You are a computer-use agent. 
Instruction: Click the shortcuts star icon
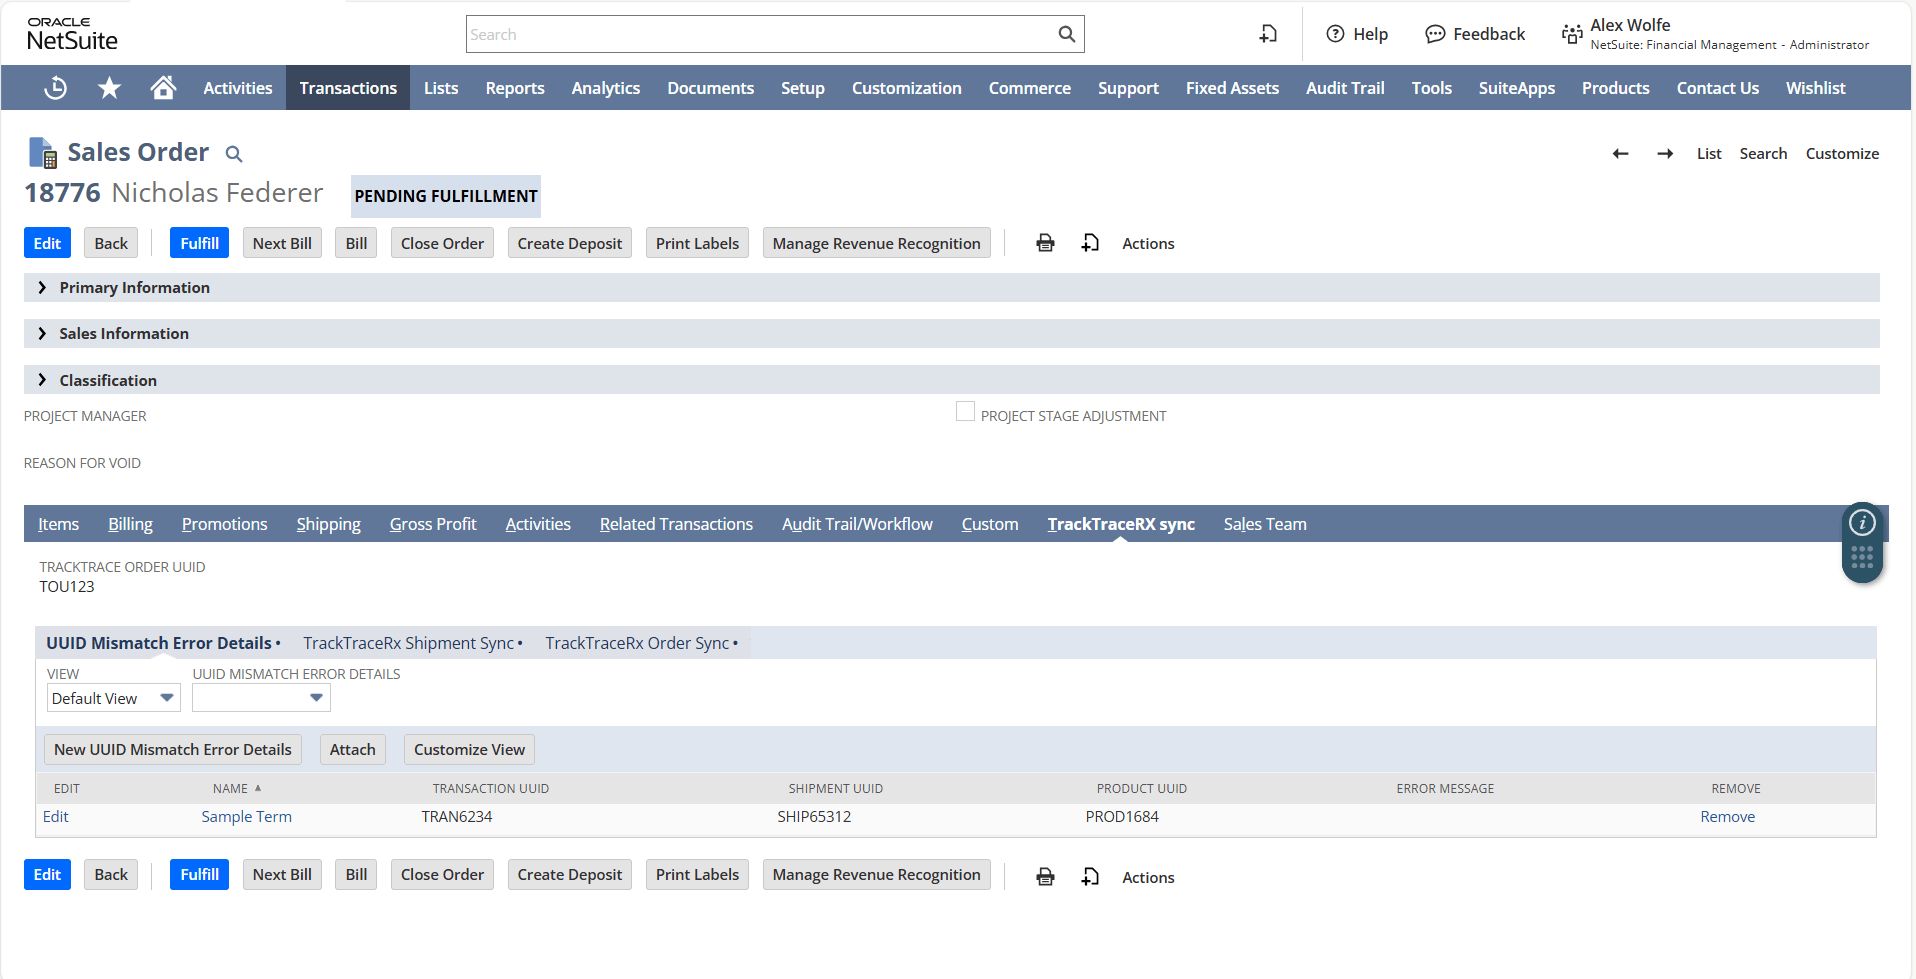coord(109,88)
